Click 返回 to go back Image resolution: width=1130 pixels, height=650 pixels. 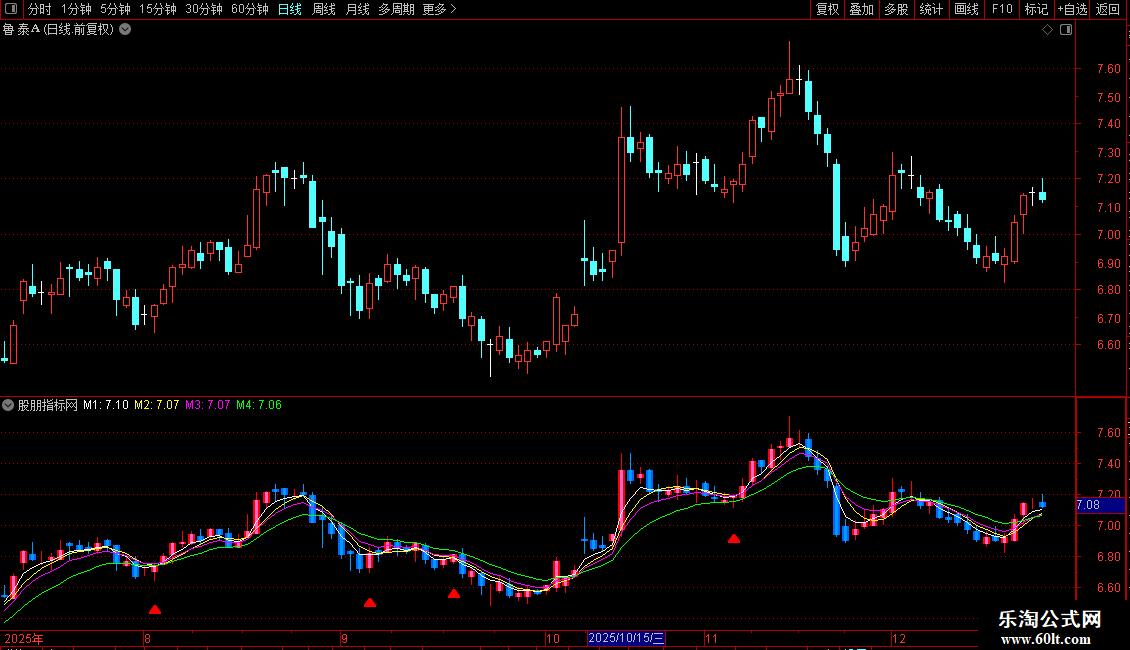point(1108,9)
